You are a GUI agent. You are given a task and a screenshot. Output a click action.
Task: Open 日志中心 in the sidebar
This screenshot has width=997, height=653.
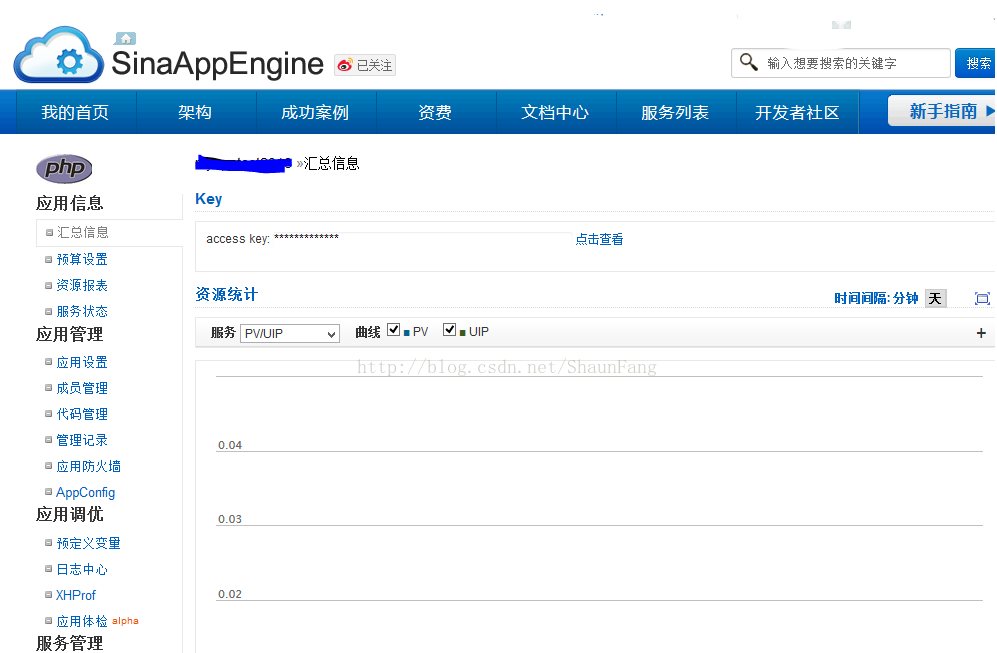[82, 570]
